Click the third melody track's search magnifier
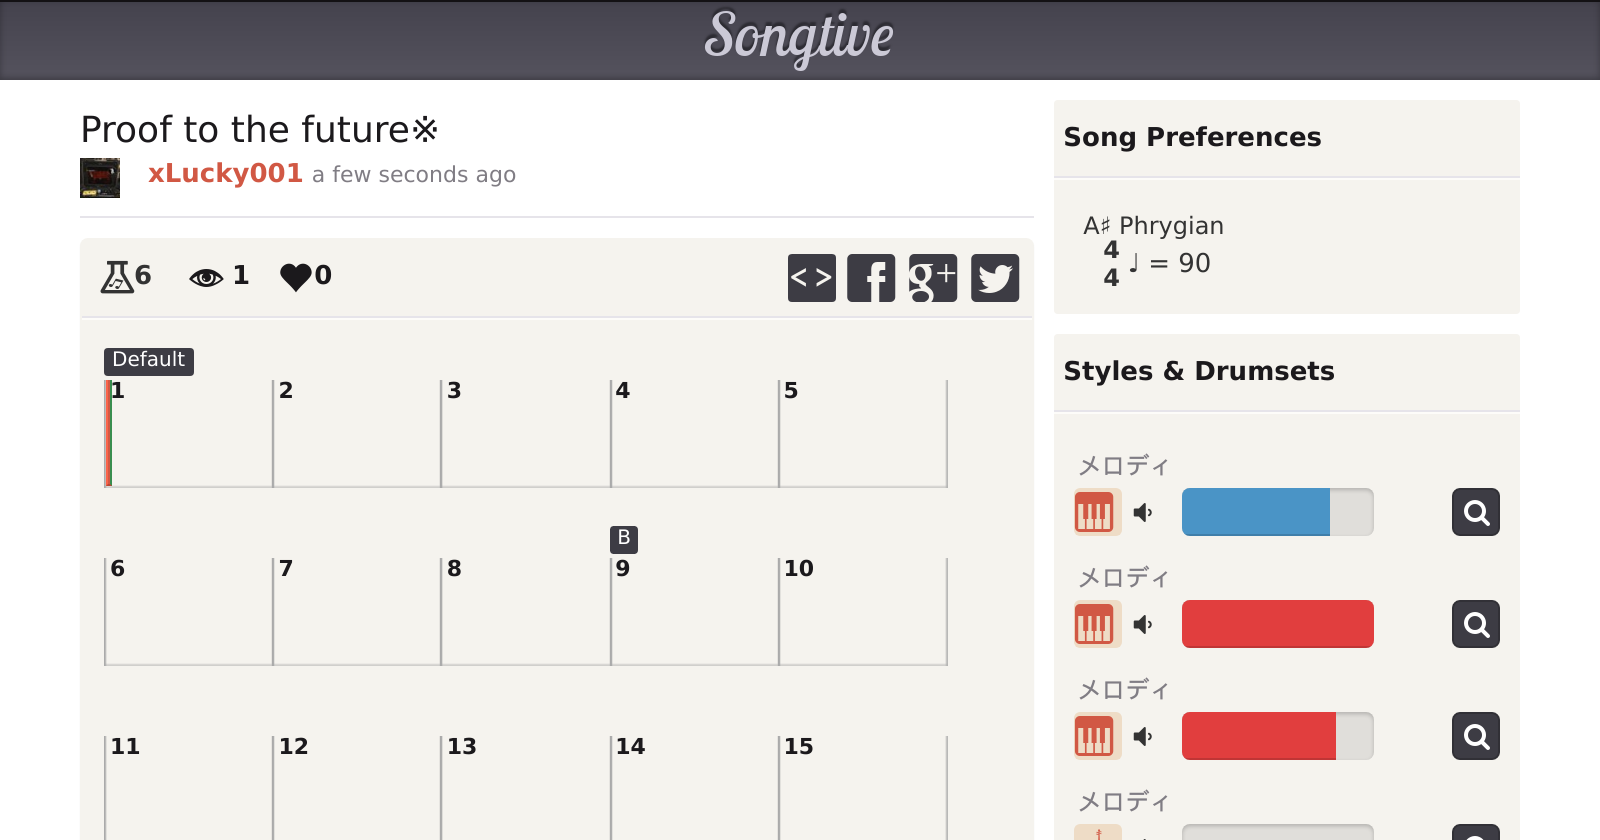 1476,736
